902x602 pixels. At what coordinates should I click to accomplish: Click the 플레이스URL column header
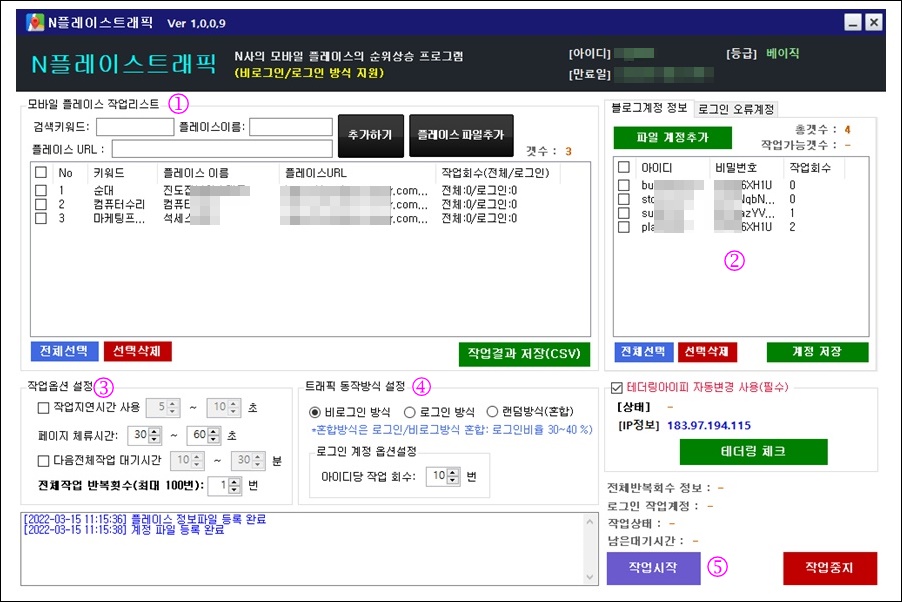click(315, 173)
